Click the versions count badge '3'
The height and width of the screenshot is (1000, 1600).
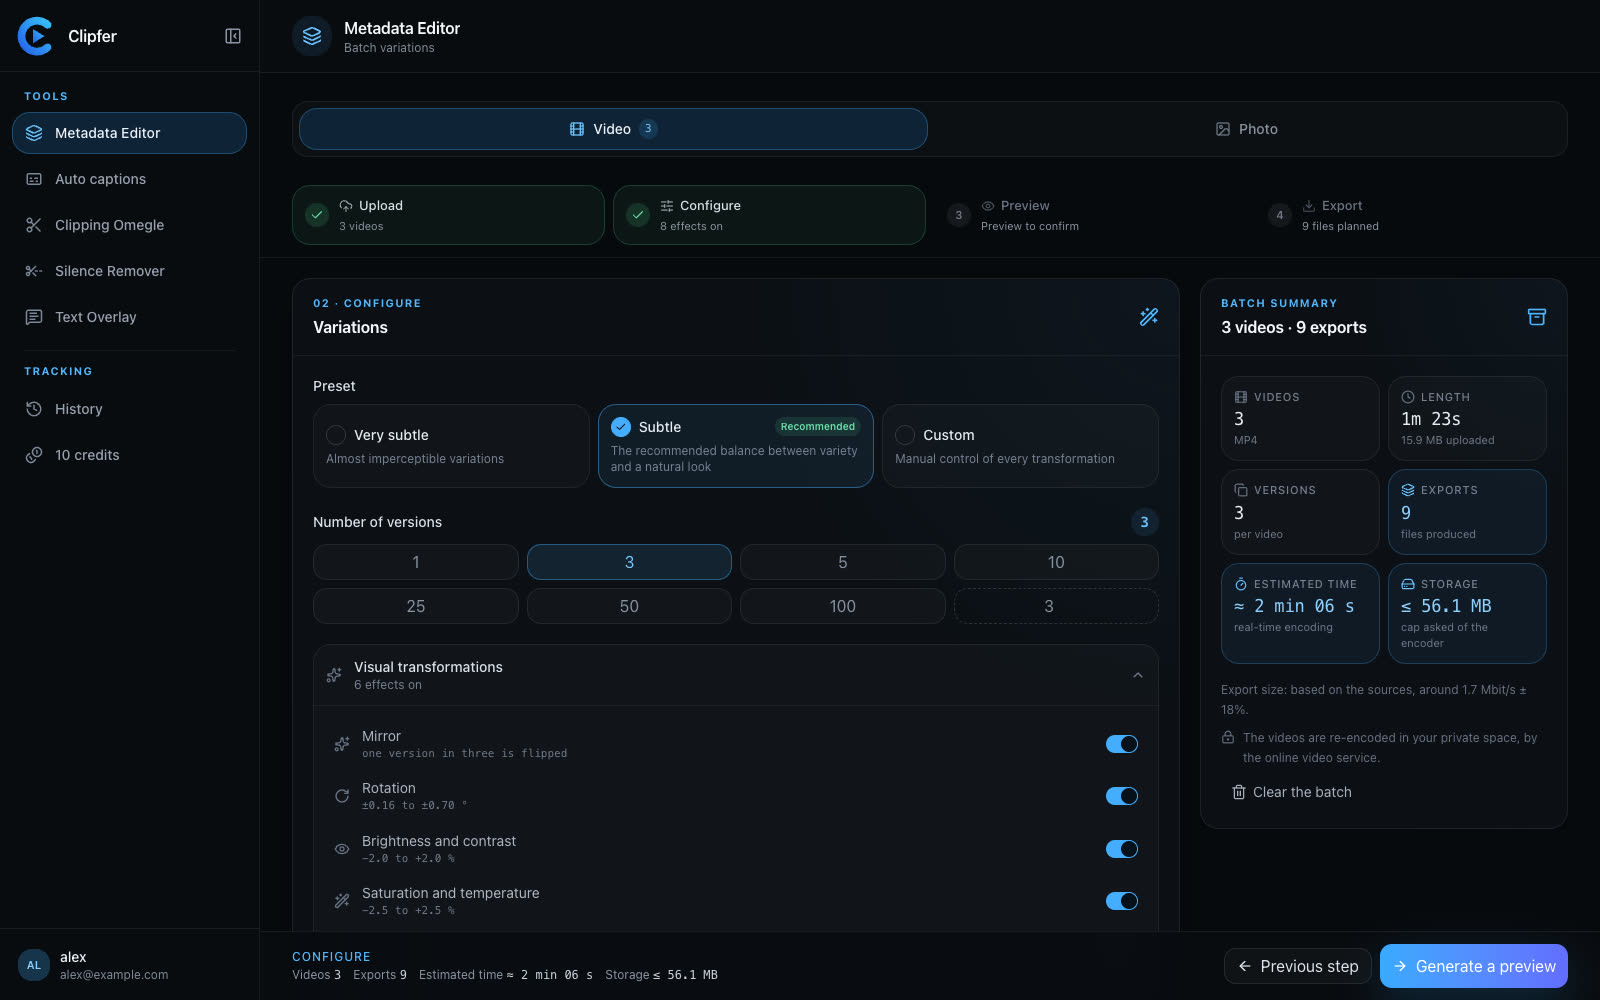click(1145, 522)
